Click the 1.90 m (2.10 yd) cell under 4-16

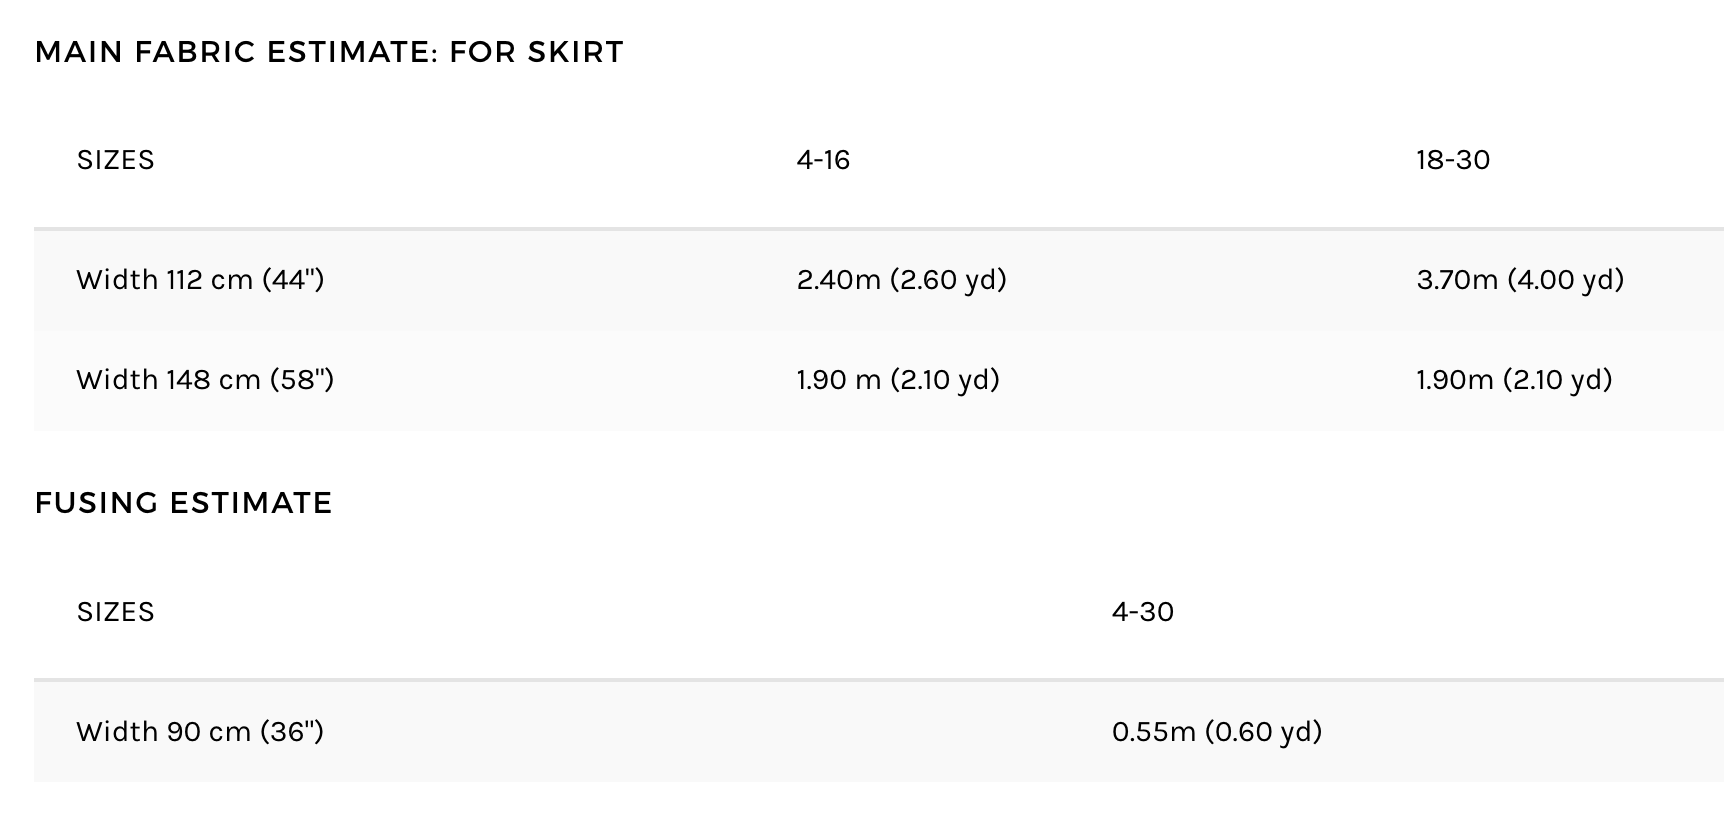point(898,379)
